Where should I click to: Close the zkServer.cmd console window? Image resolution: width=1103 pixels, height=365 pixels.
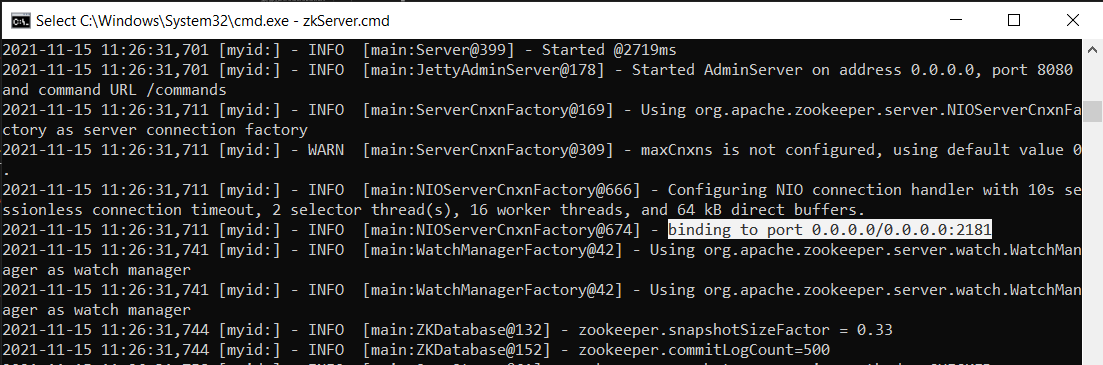(x=1072, y=20)
